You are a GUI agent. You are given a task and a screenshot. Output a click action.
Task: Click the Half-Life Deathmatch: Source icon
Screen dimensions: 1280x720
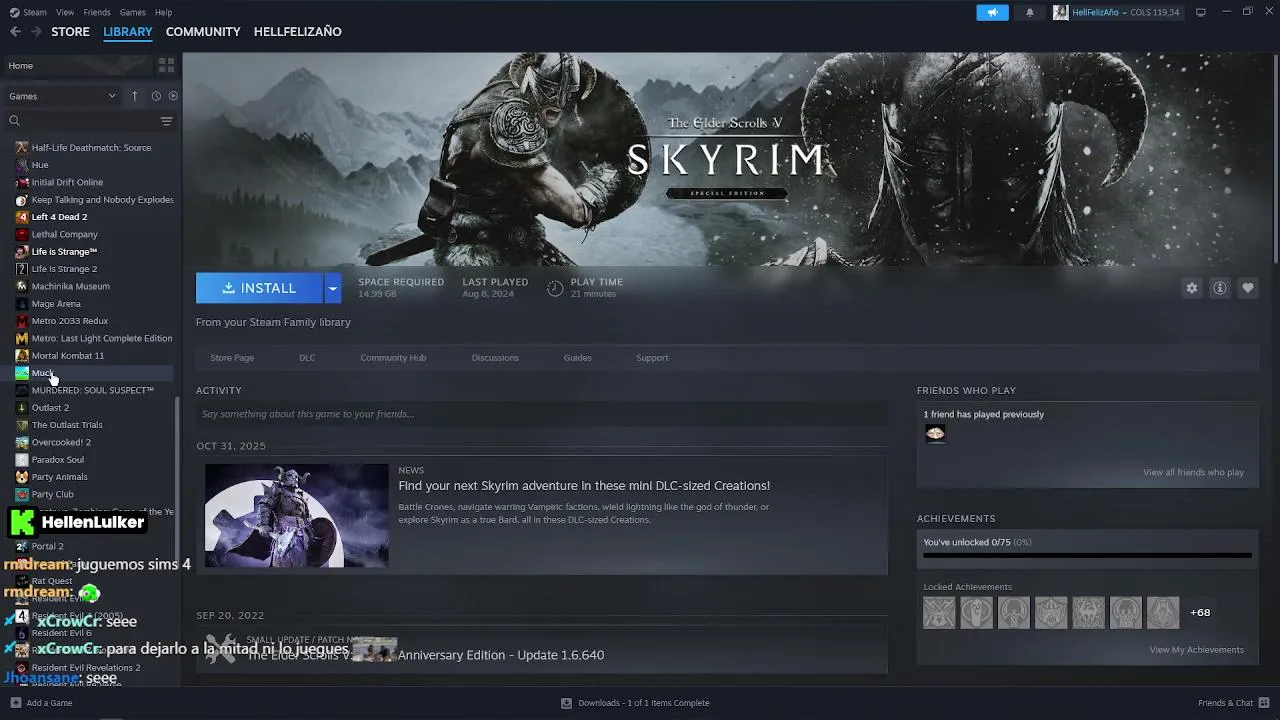22,148
